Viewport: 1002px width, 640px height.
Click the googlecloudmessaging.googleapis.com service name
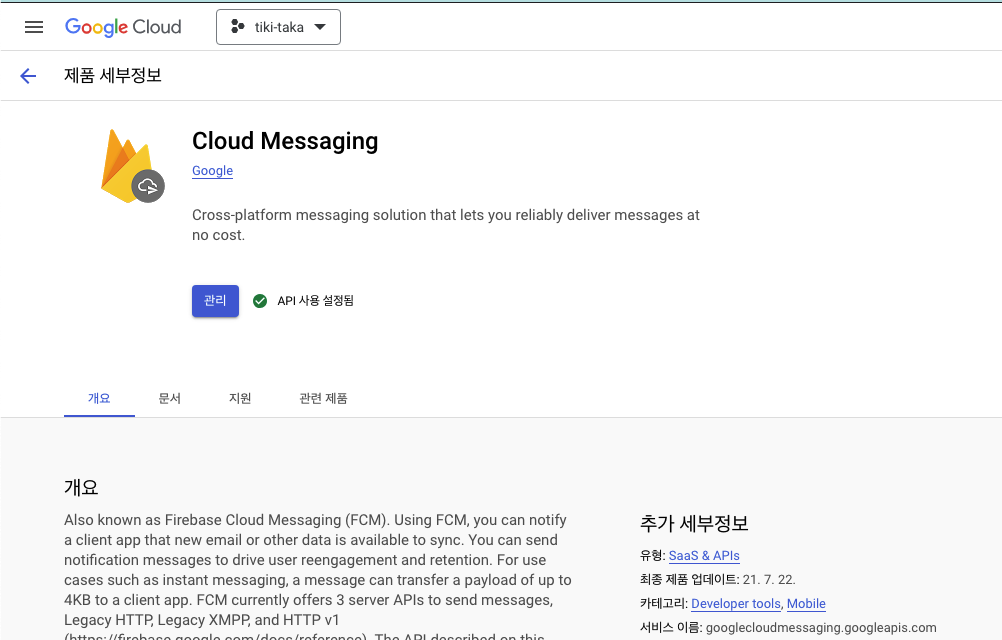(821, 628)
